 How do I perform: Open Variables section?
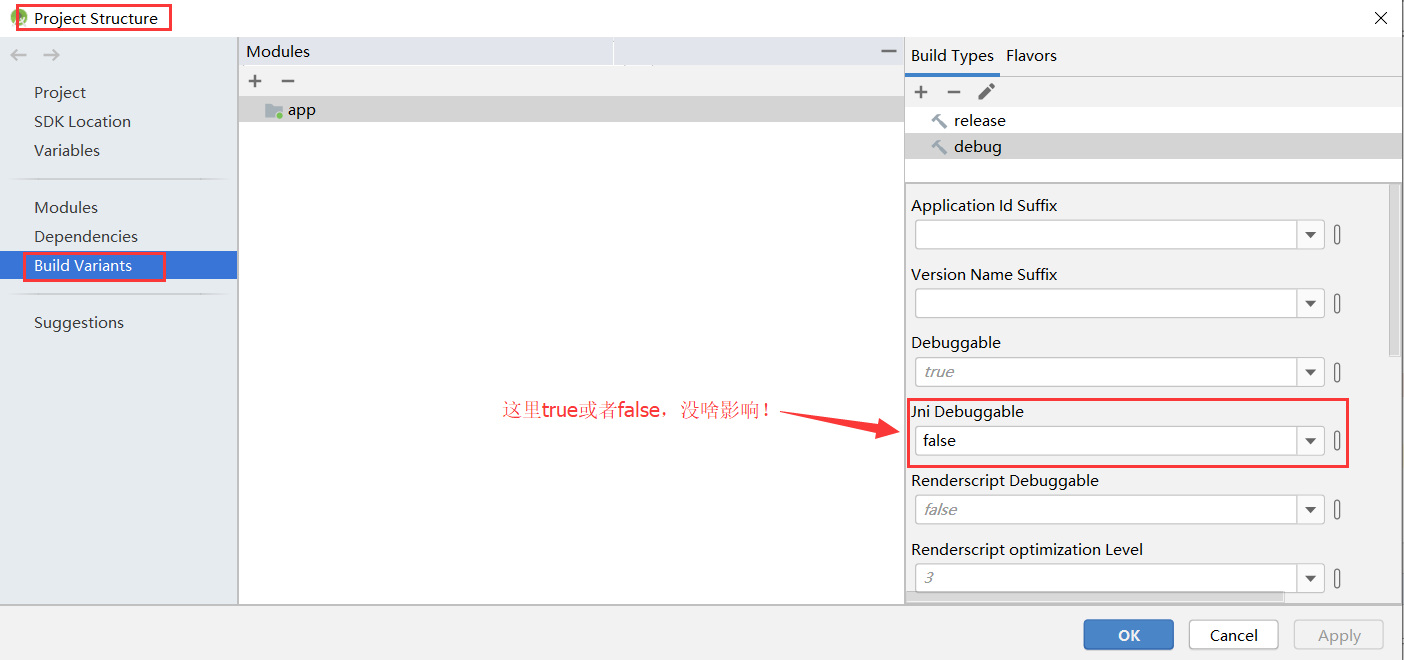click(x=67, y=151)
